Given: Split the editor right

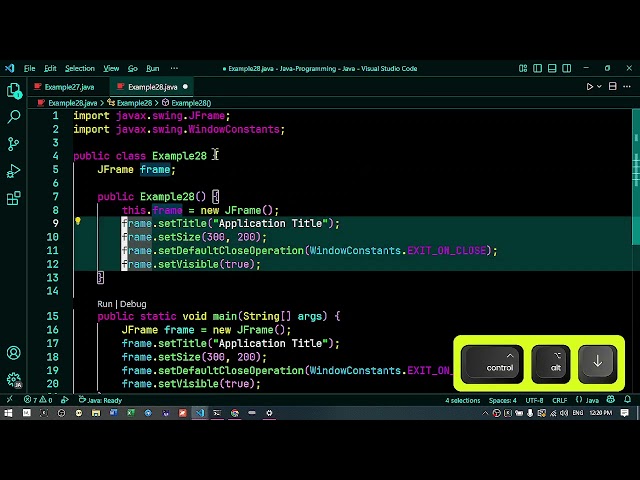Looking at the screenshot, I should pyautogui.click(x=612, y=86).
